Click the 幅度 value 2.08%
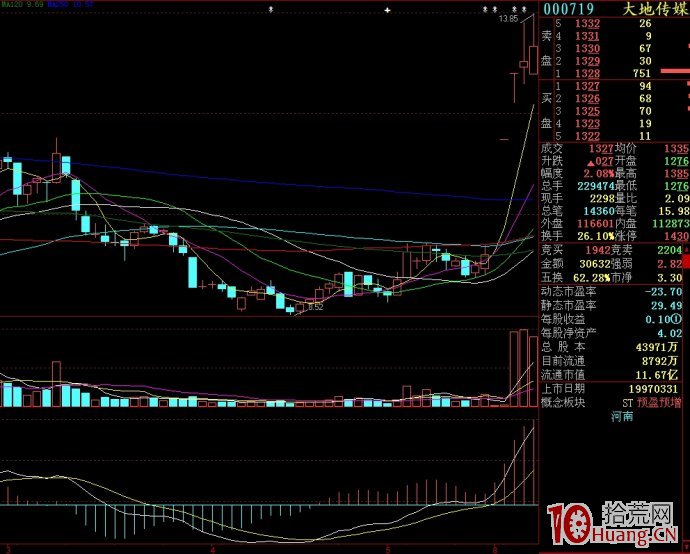 pos(599,173)
